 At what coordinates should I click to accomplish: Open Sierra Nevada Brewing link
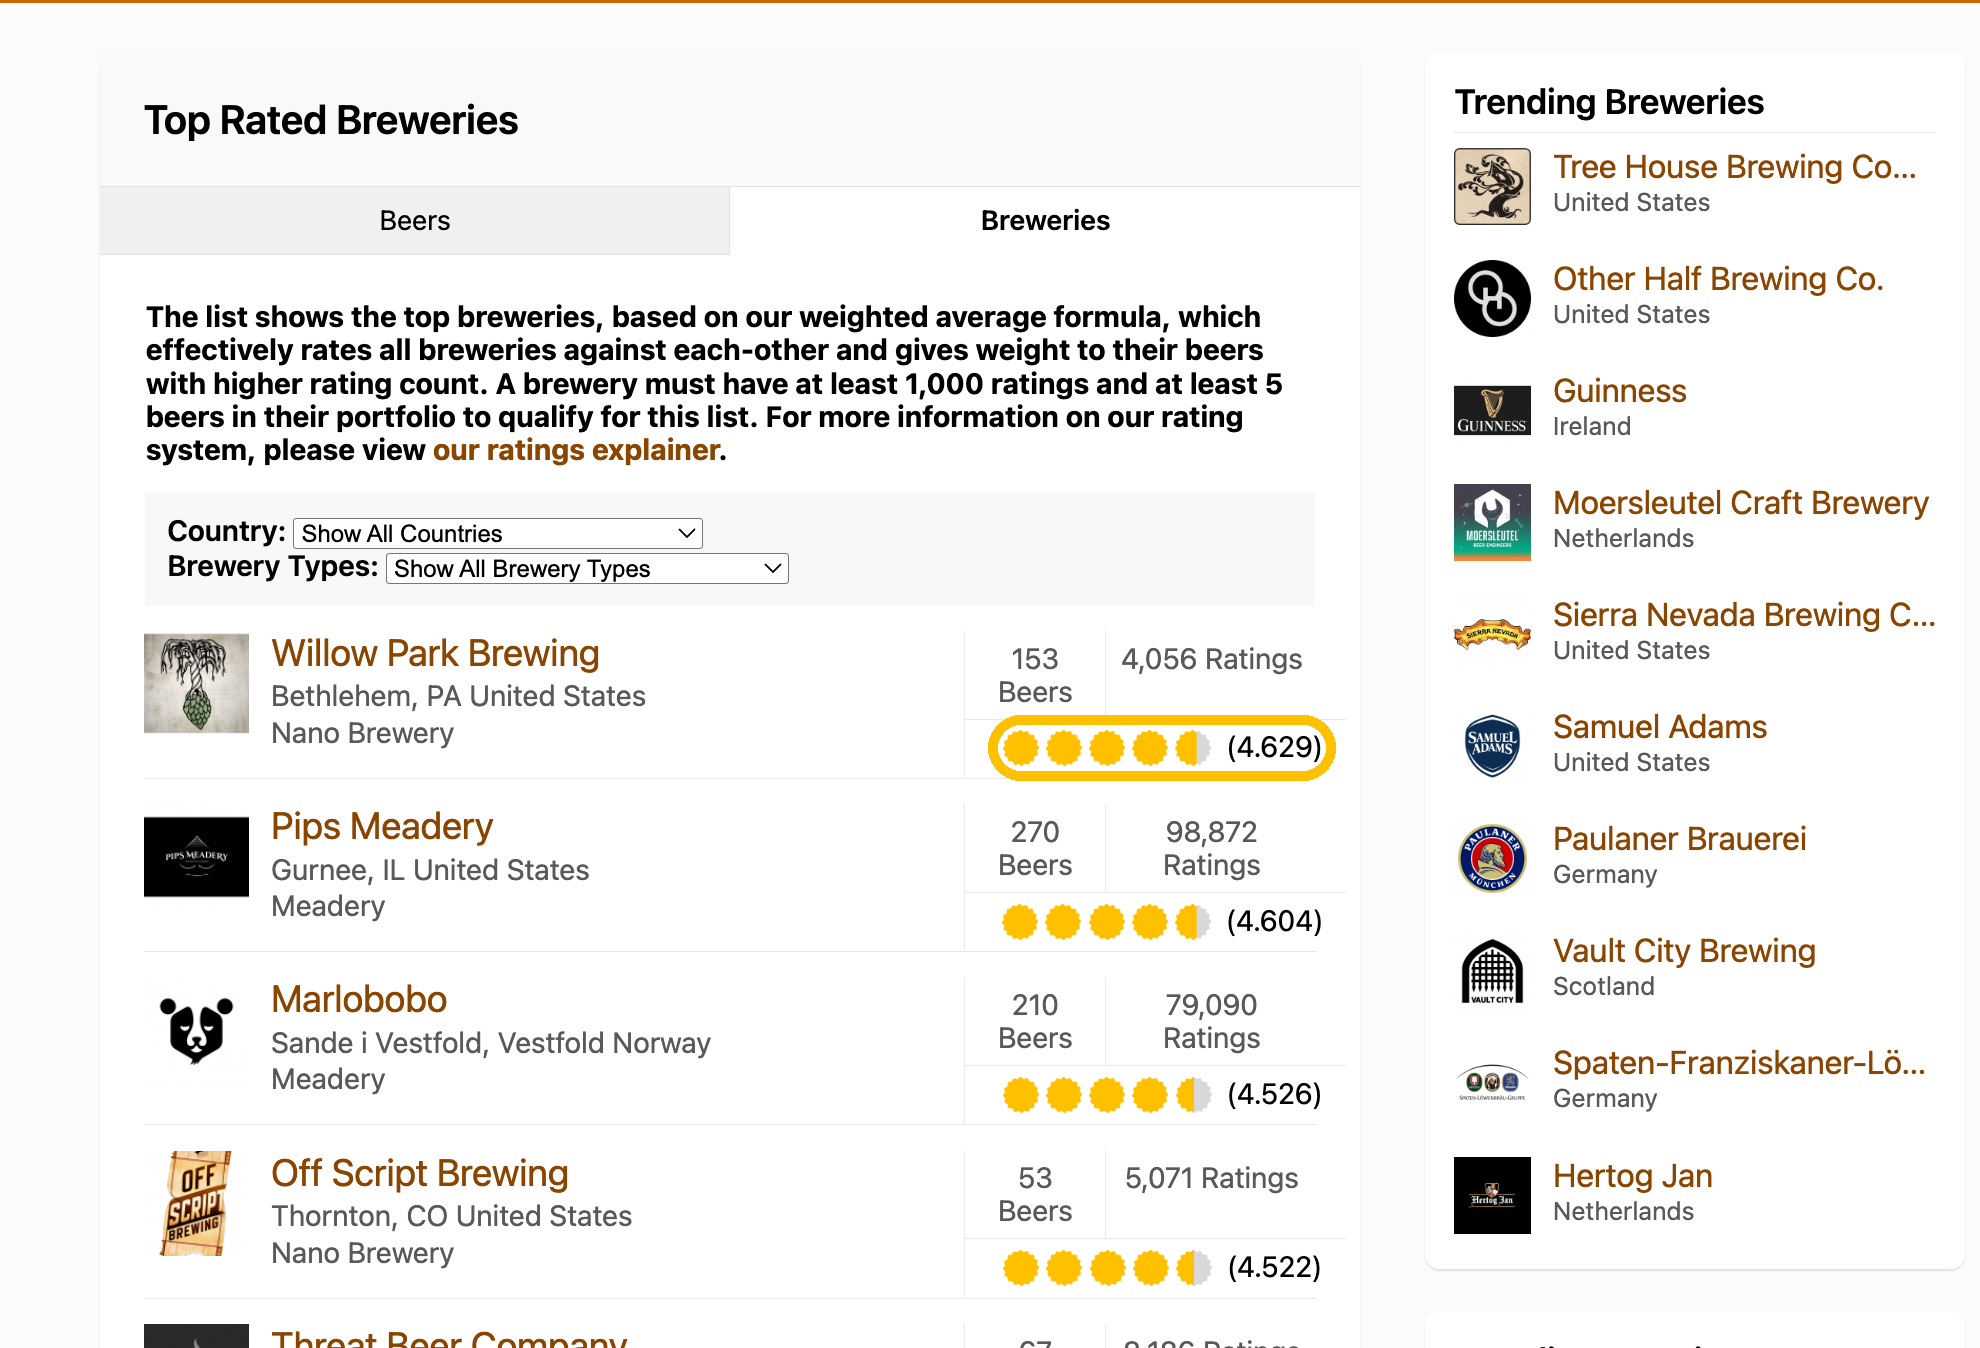[x=1744, y=615]
